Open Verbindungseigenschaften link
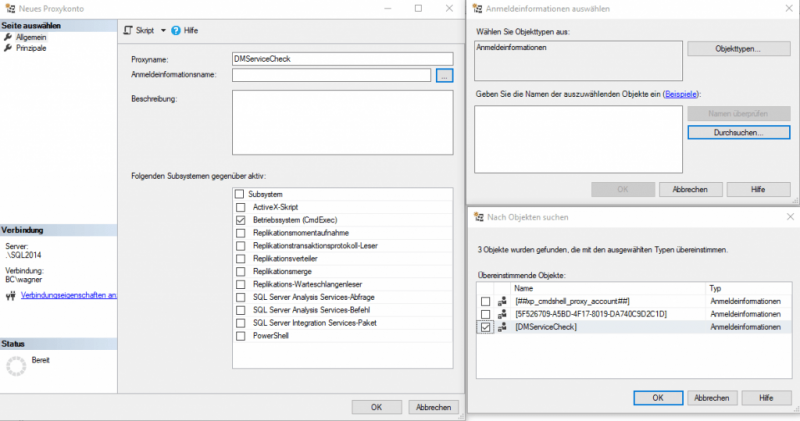Viewport: 800px width, 421px height. (x=68, y=295)
